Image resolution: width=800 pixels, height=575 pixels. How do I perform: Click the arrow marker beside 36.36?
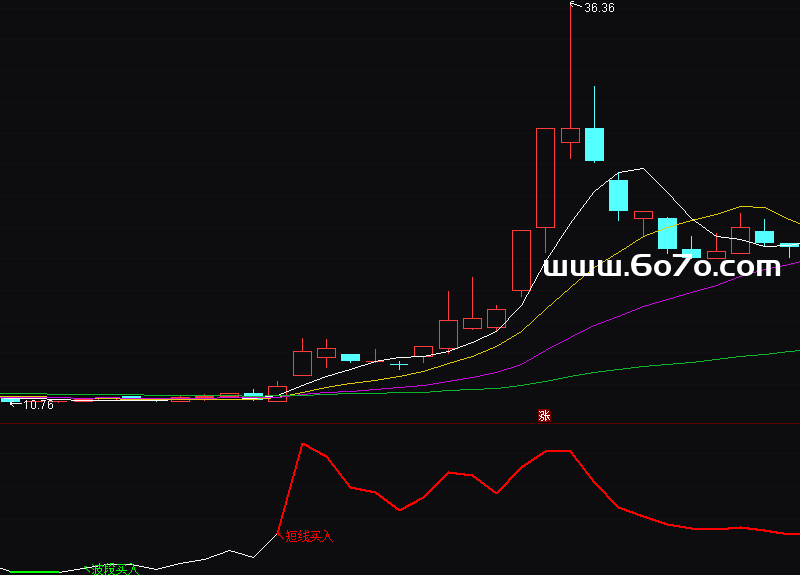tap(574, 6)
